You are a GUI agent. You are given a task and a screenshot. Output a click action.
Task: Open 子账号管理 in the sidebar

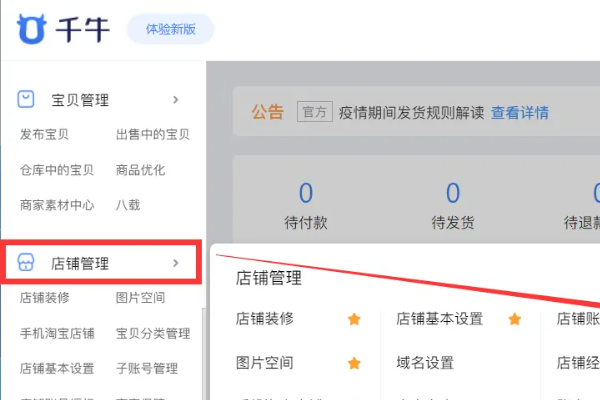tap(146, 368)
